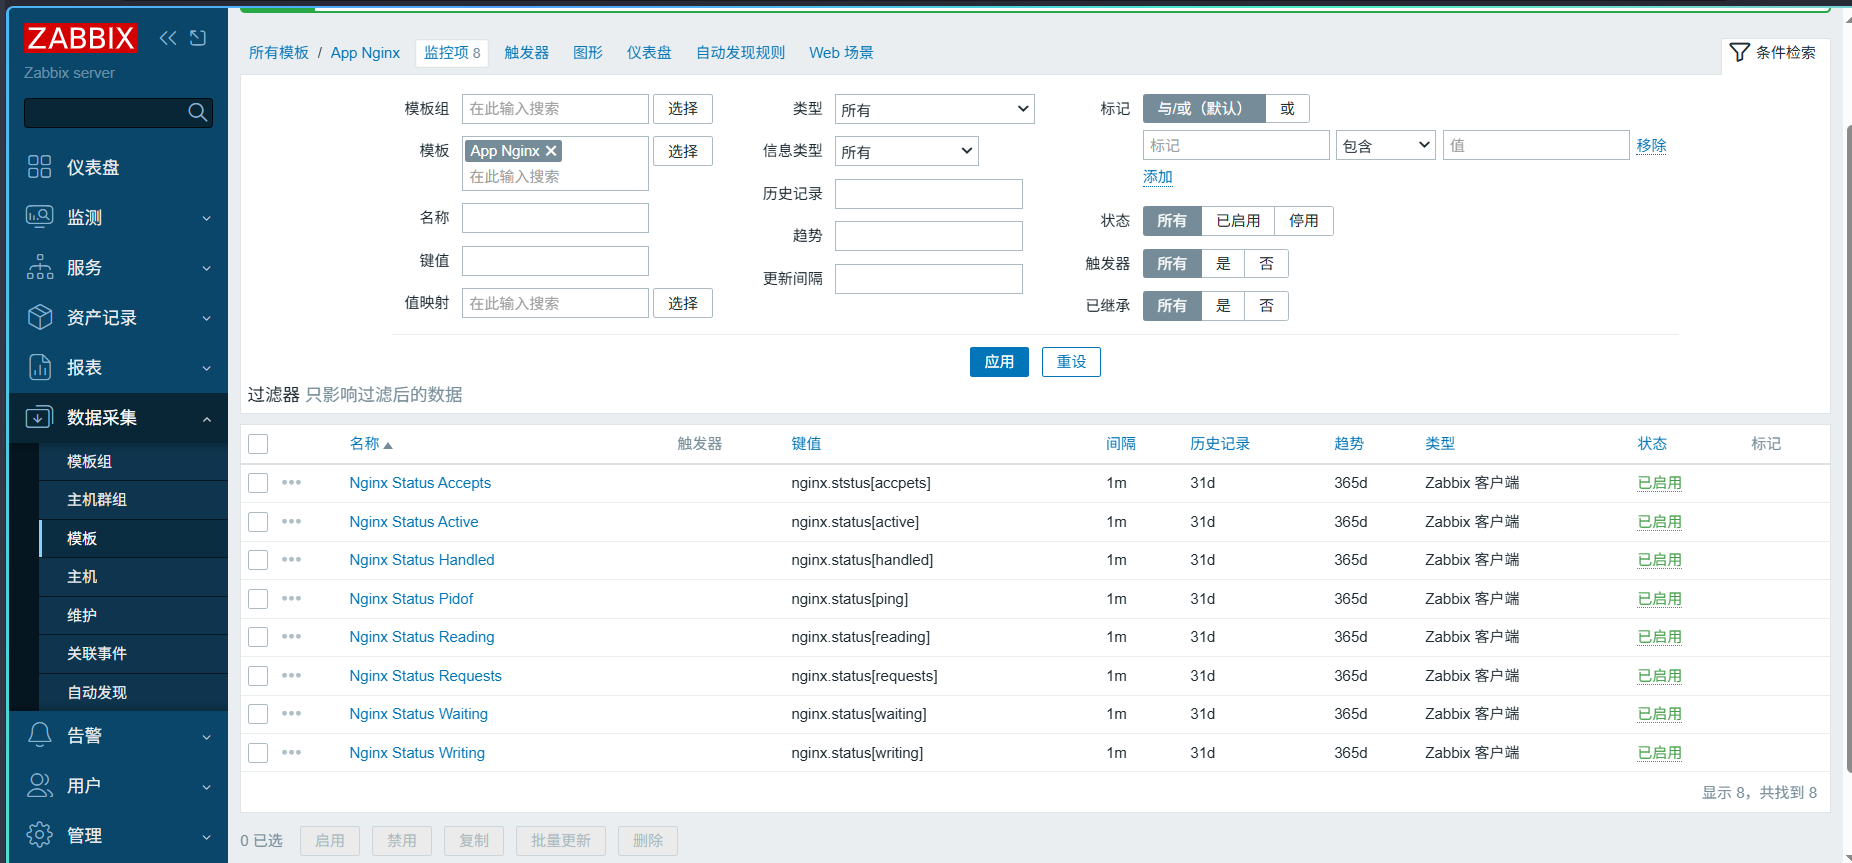Collapse the 数据采集 sidebar section chevron
The width and height of the screenshot is (1852, 863).
[207, 418]
